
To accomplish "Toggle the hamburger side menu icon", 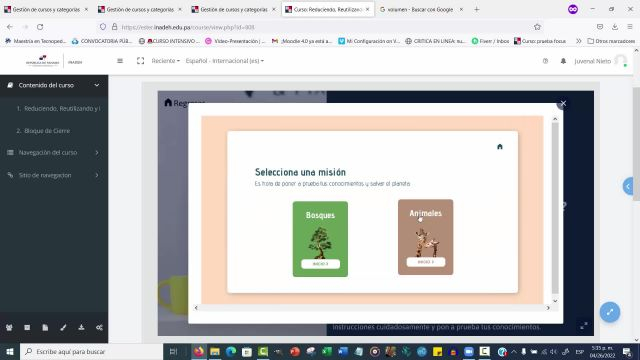I will (x=120, y=61).
